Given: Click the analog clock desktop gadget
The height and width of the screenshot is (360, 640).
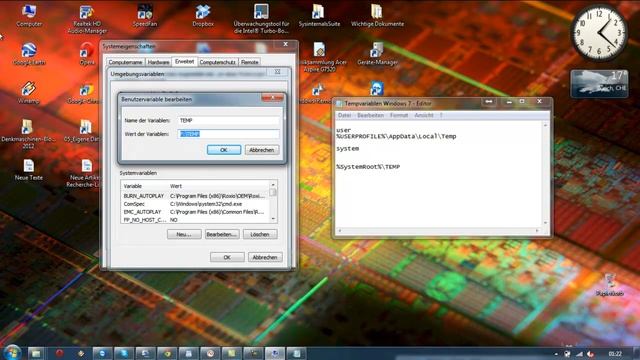Looking at the screenshot, I should coord(599,33).
